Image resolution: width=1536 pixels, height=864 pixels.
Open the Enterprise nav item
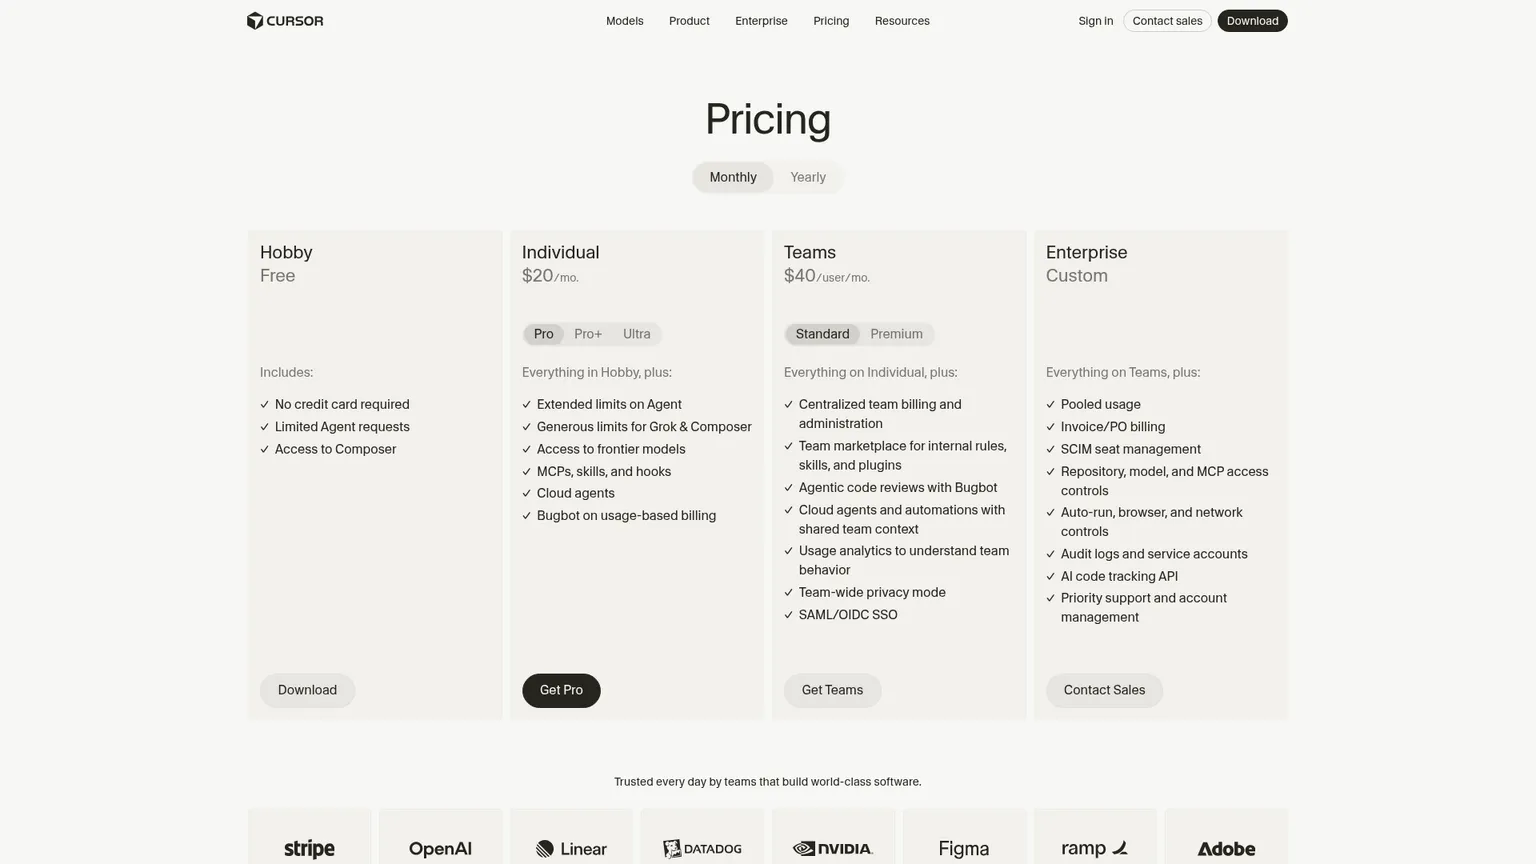[761, 21]
